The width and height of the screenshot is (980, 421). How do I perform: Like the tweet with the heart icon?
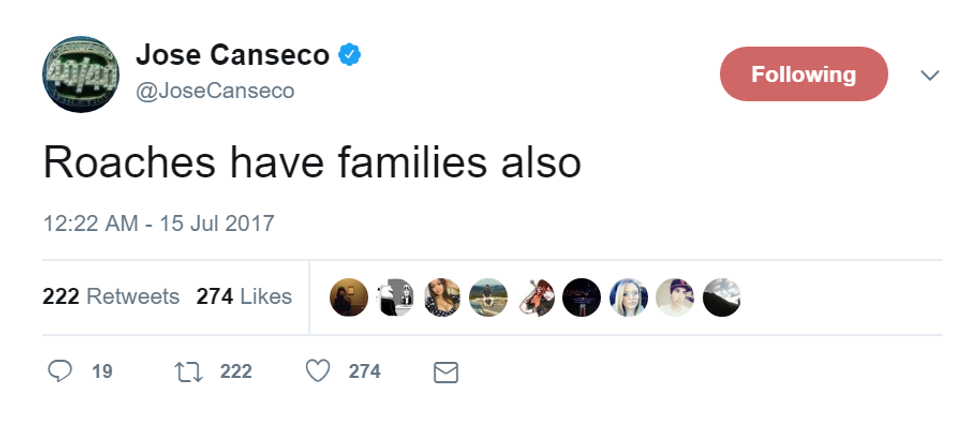pos(317,372)
